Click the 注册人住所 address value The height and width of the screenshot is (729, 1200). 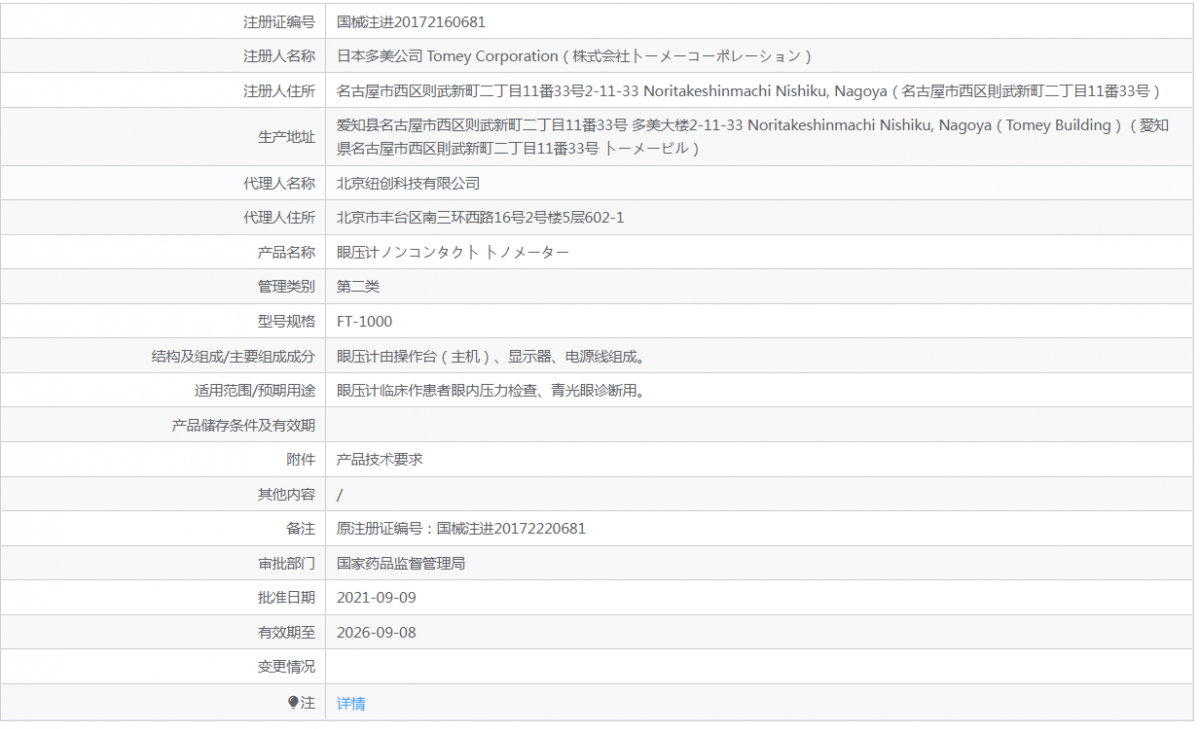pos(749,91)
